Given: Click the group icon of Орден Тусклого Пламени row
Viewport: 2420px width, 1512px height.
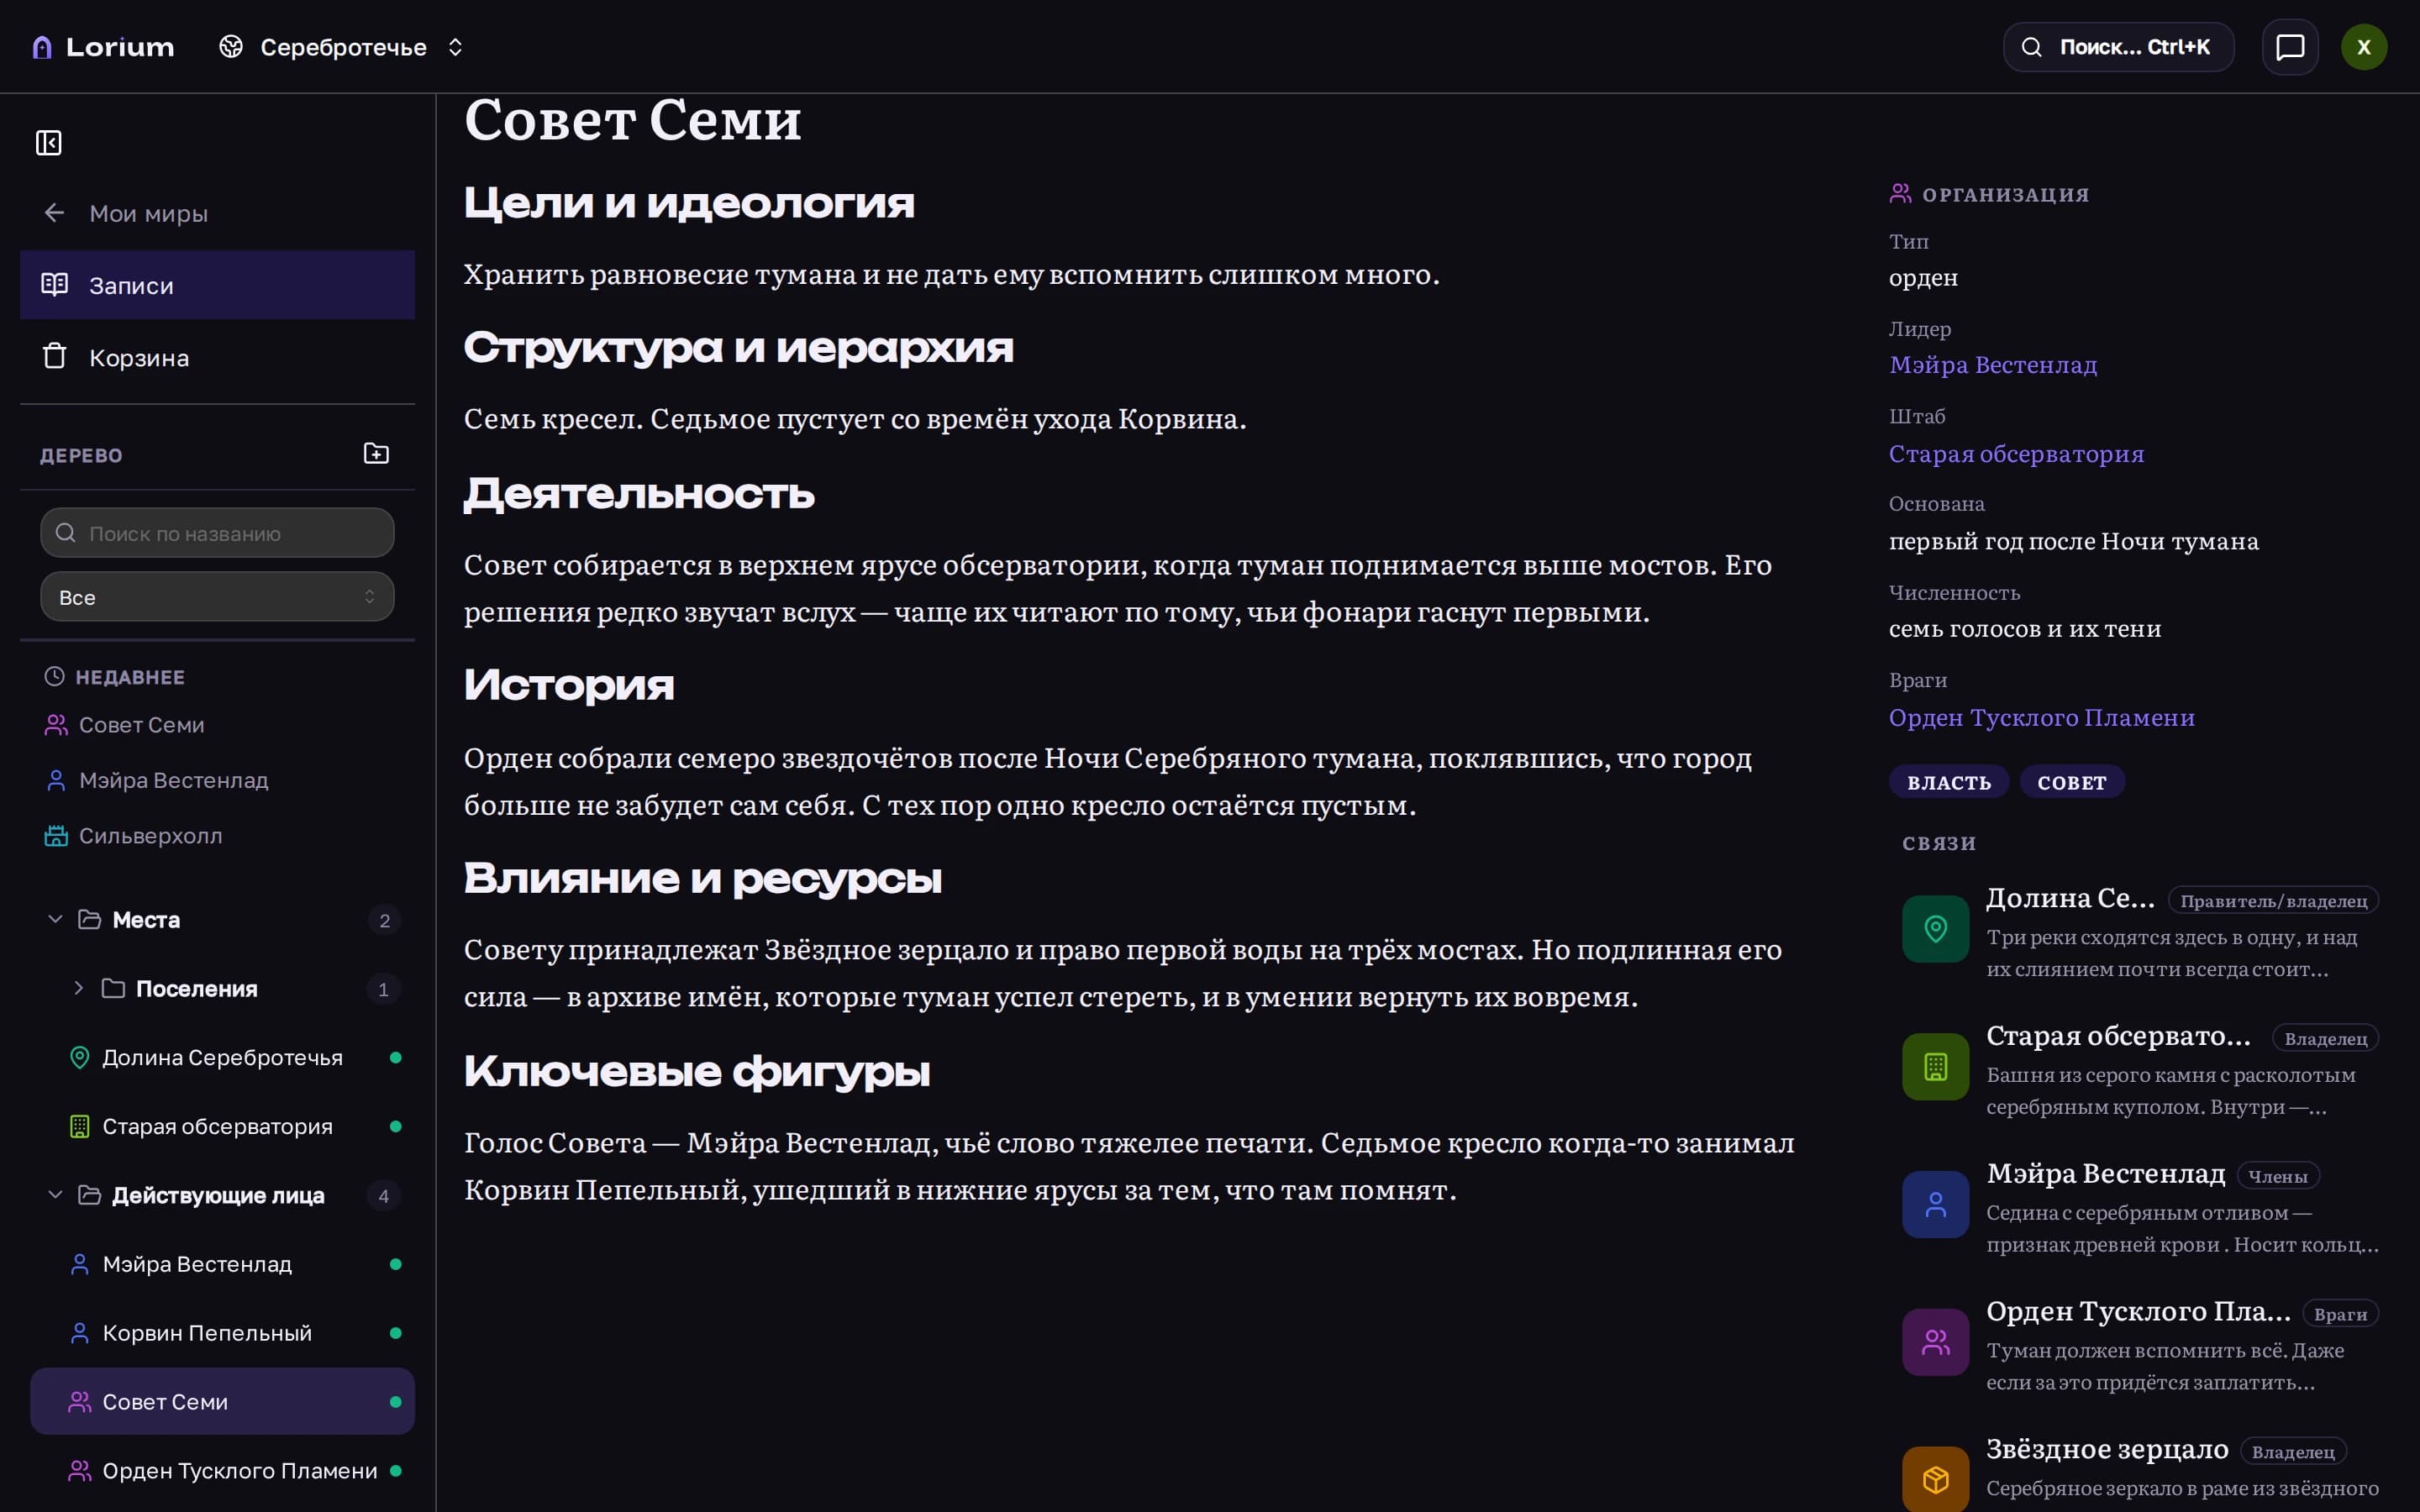Looking at the screenshot, I should tap(80, 1471).
